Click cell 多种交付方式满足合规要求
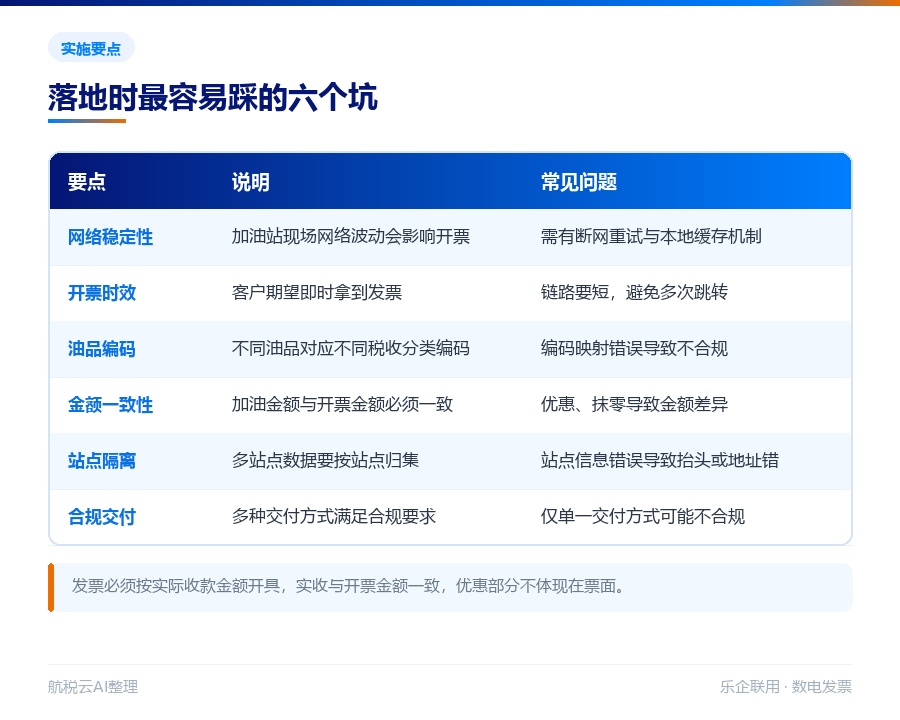The width and height of the screenshot is (900, 720). 334,517
